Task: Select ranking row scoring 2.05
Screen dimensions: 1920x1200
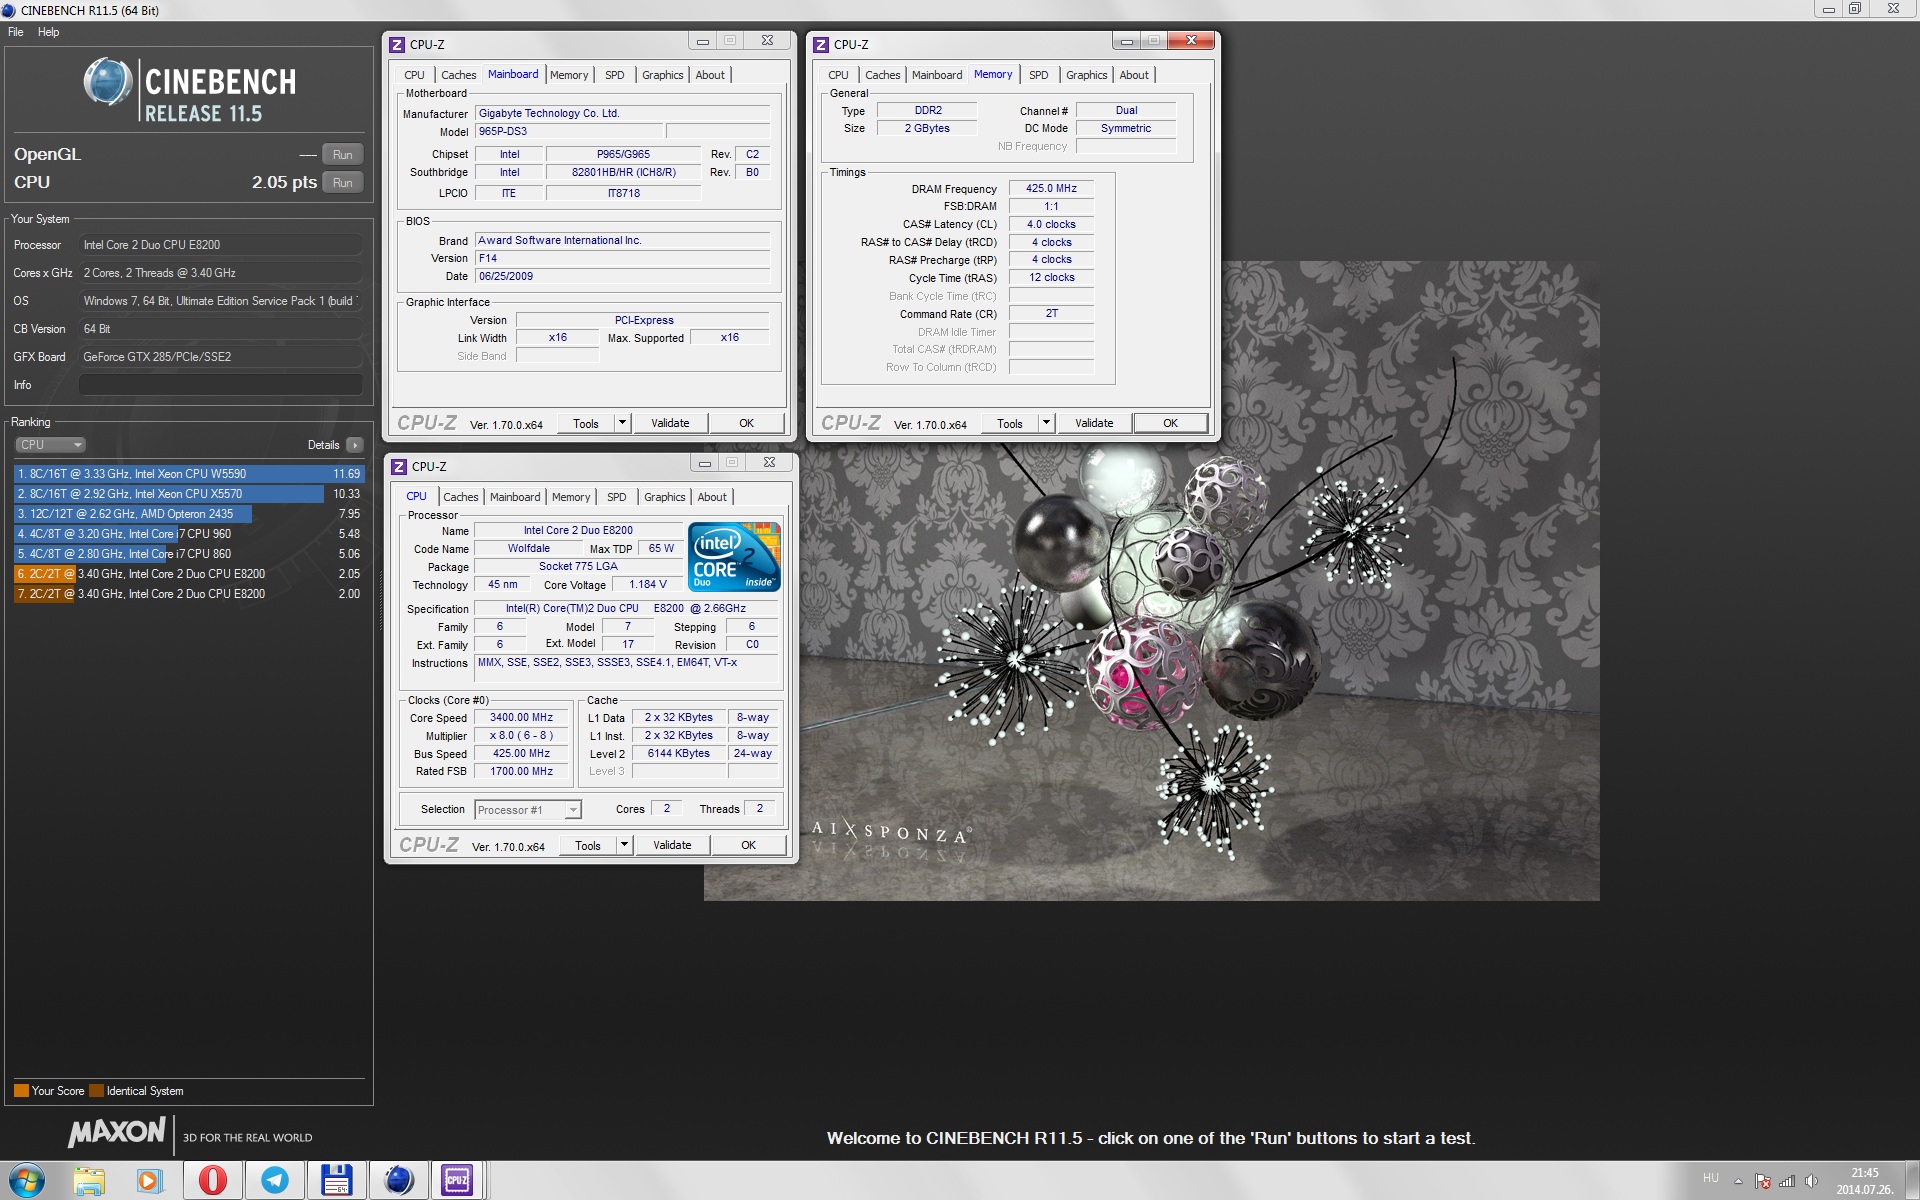Action: coord(189,574)
